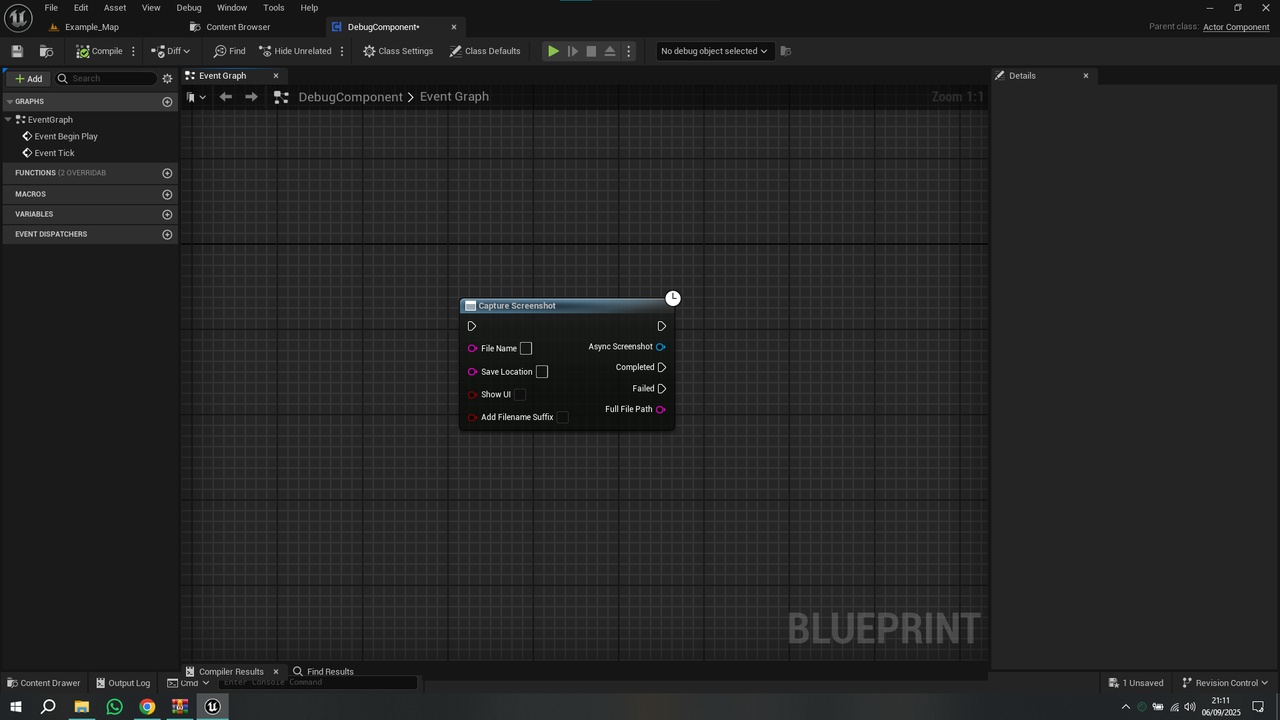Open Class Defaults
The image size is (1280, 720).
pyautogui.click(x=485, y=51)
